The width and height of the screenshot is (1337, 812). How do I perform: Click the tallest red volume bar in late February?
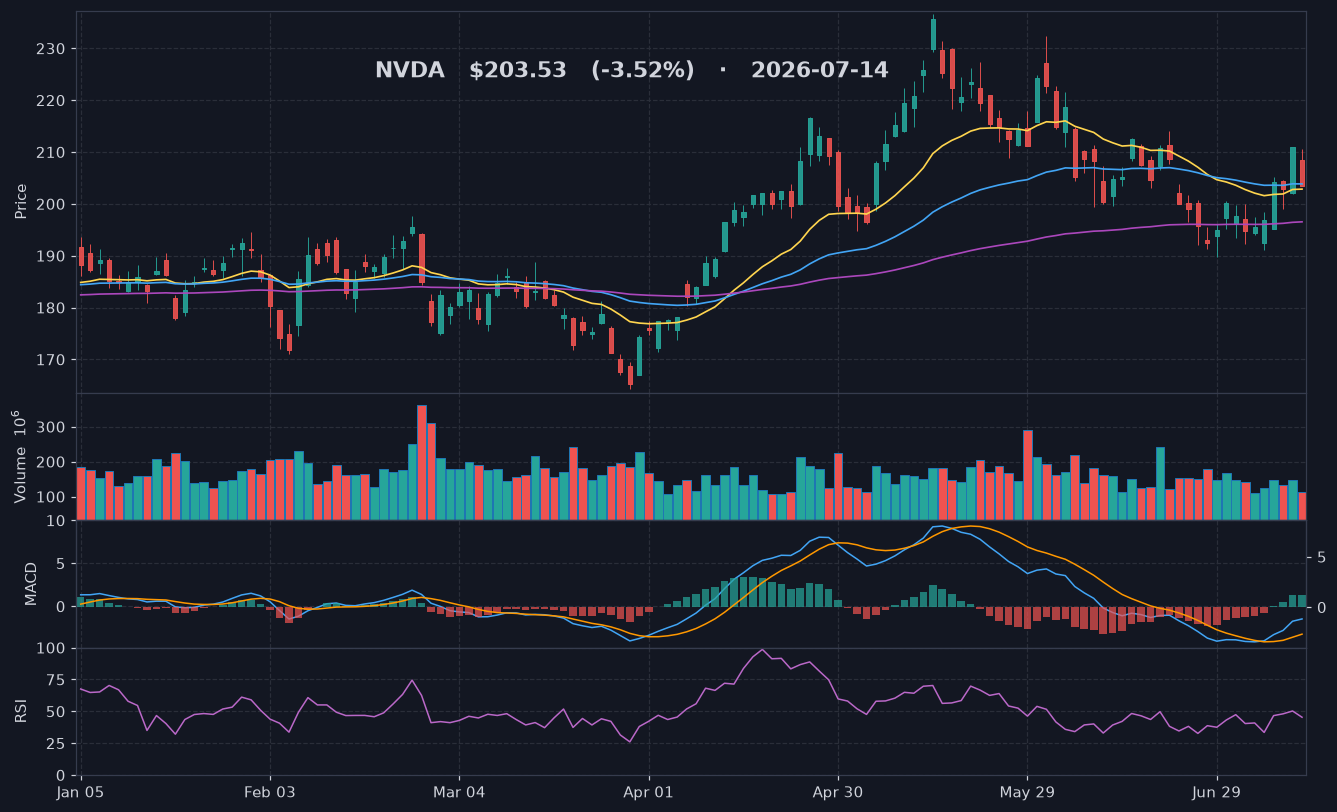[422, 462]
